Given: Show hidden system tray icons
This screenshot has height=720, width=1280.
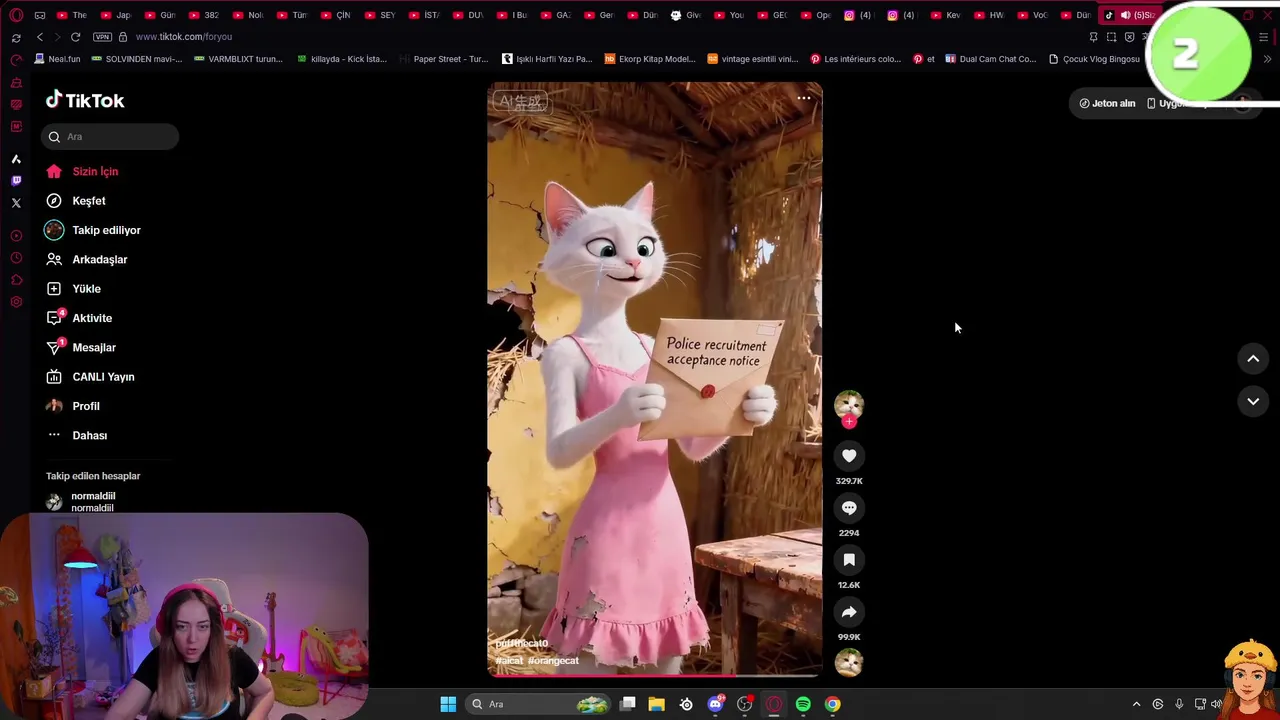Looking at the screenshot, I should tap(1136, 704).
